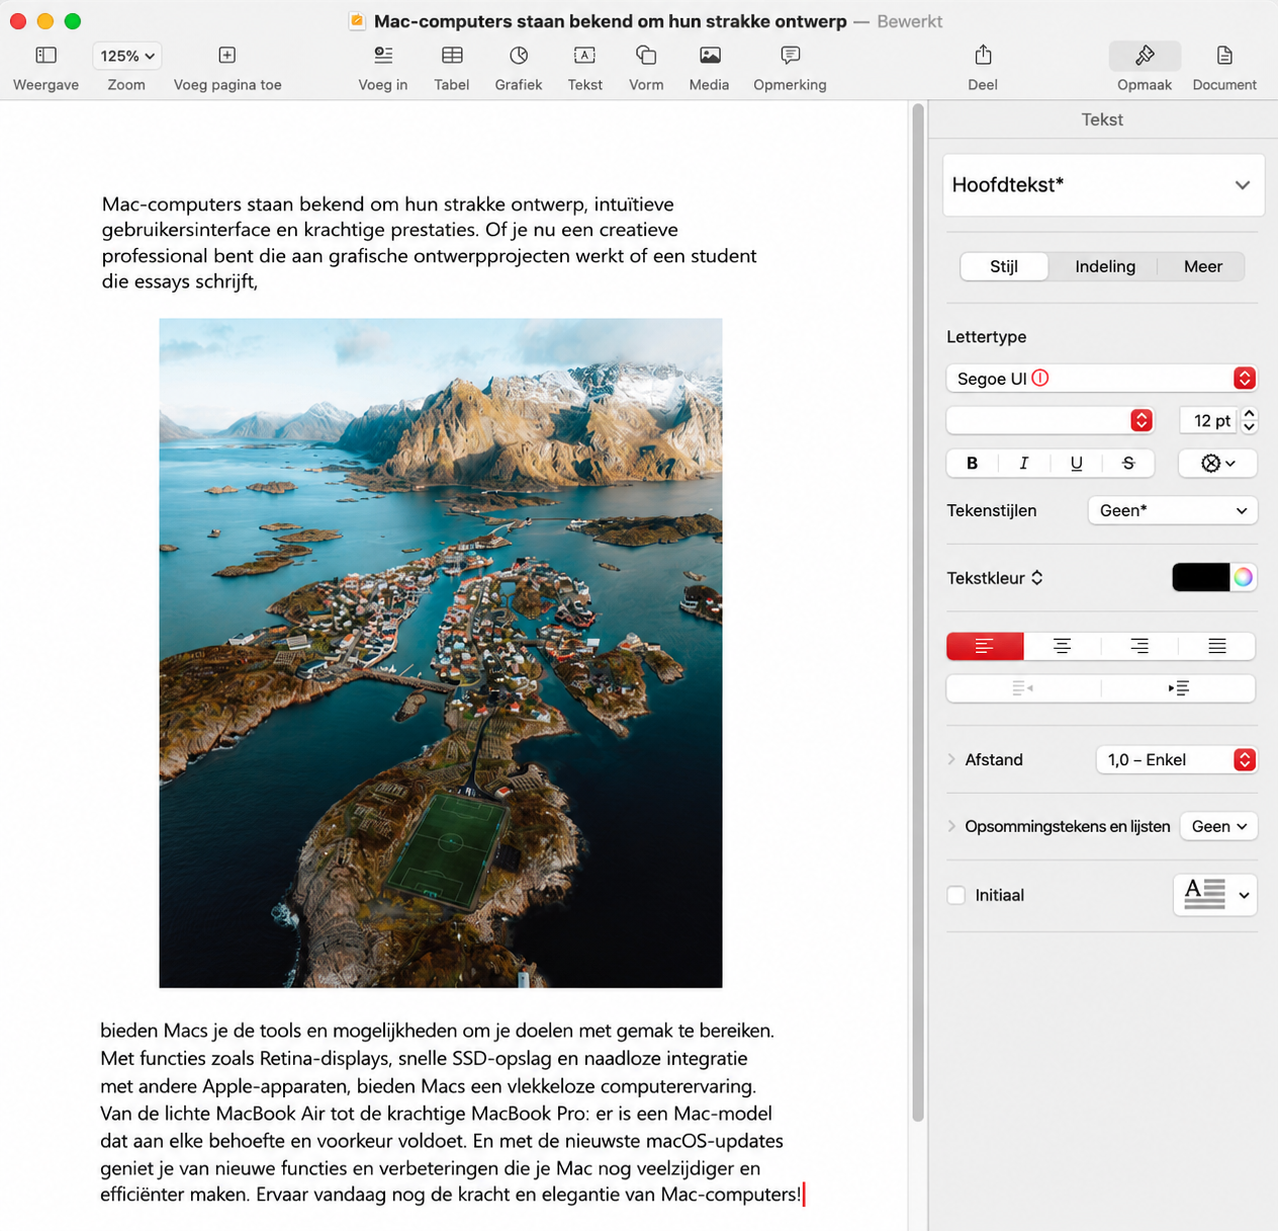This screenshot has width=1278, height=1231.
Task: Add a chart via Grafiek icon
Action: tap(518, 56)
